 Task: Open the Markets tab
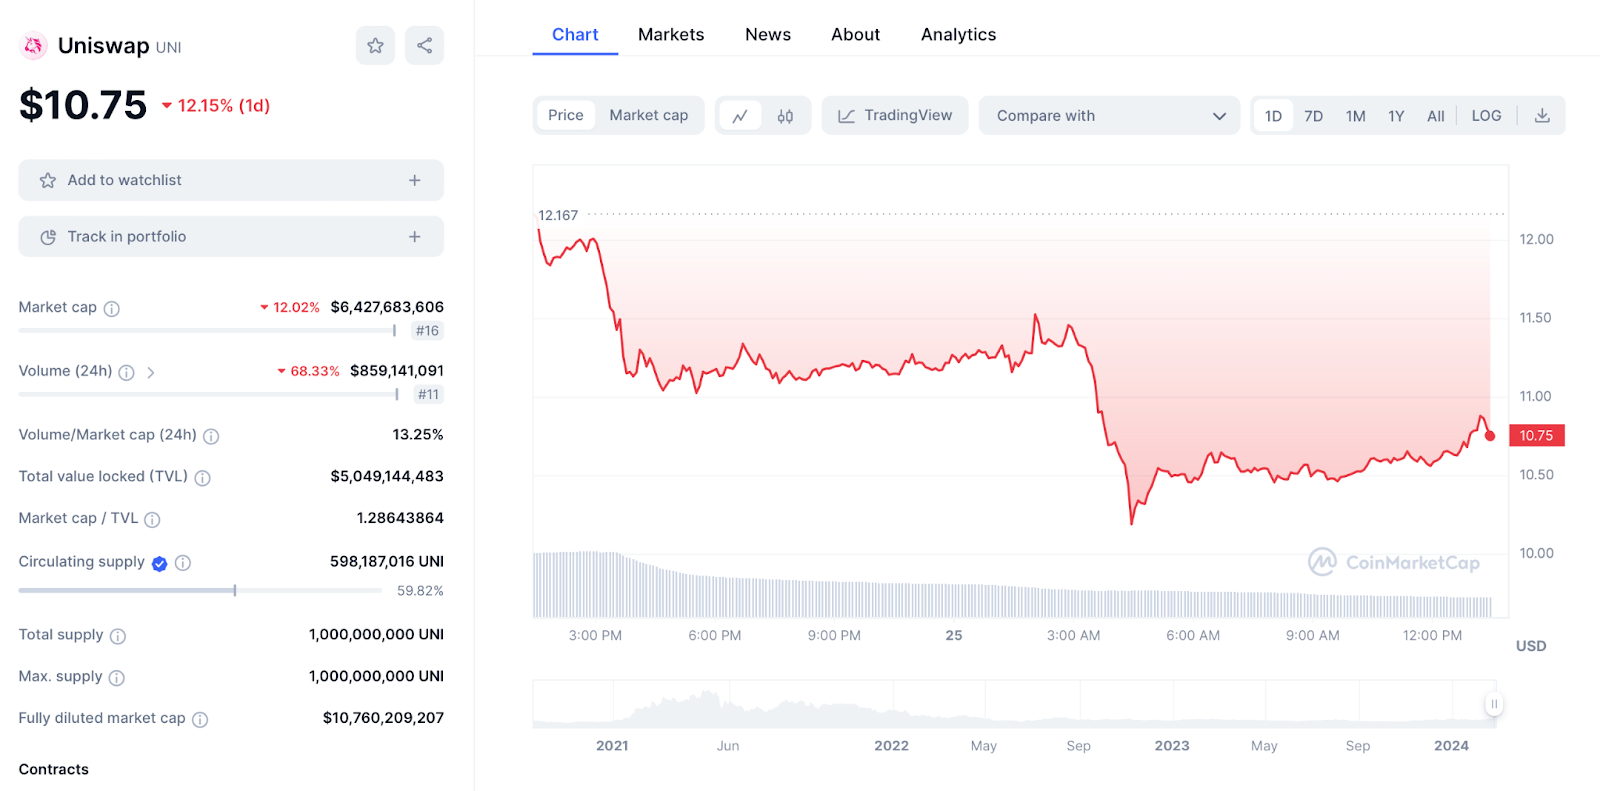coord(671,34)
